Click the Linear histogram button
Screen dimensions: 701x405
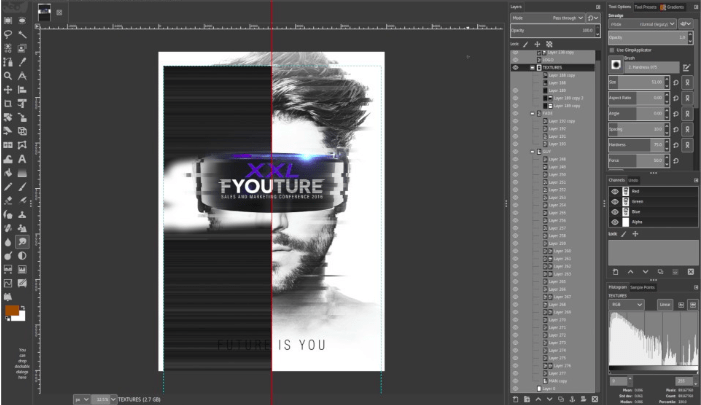665,304
